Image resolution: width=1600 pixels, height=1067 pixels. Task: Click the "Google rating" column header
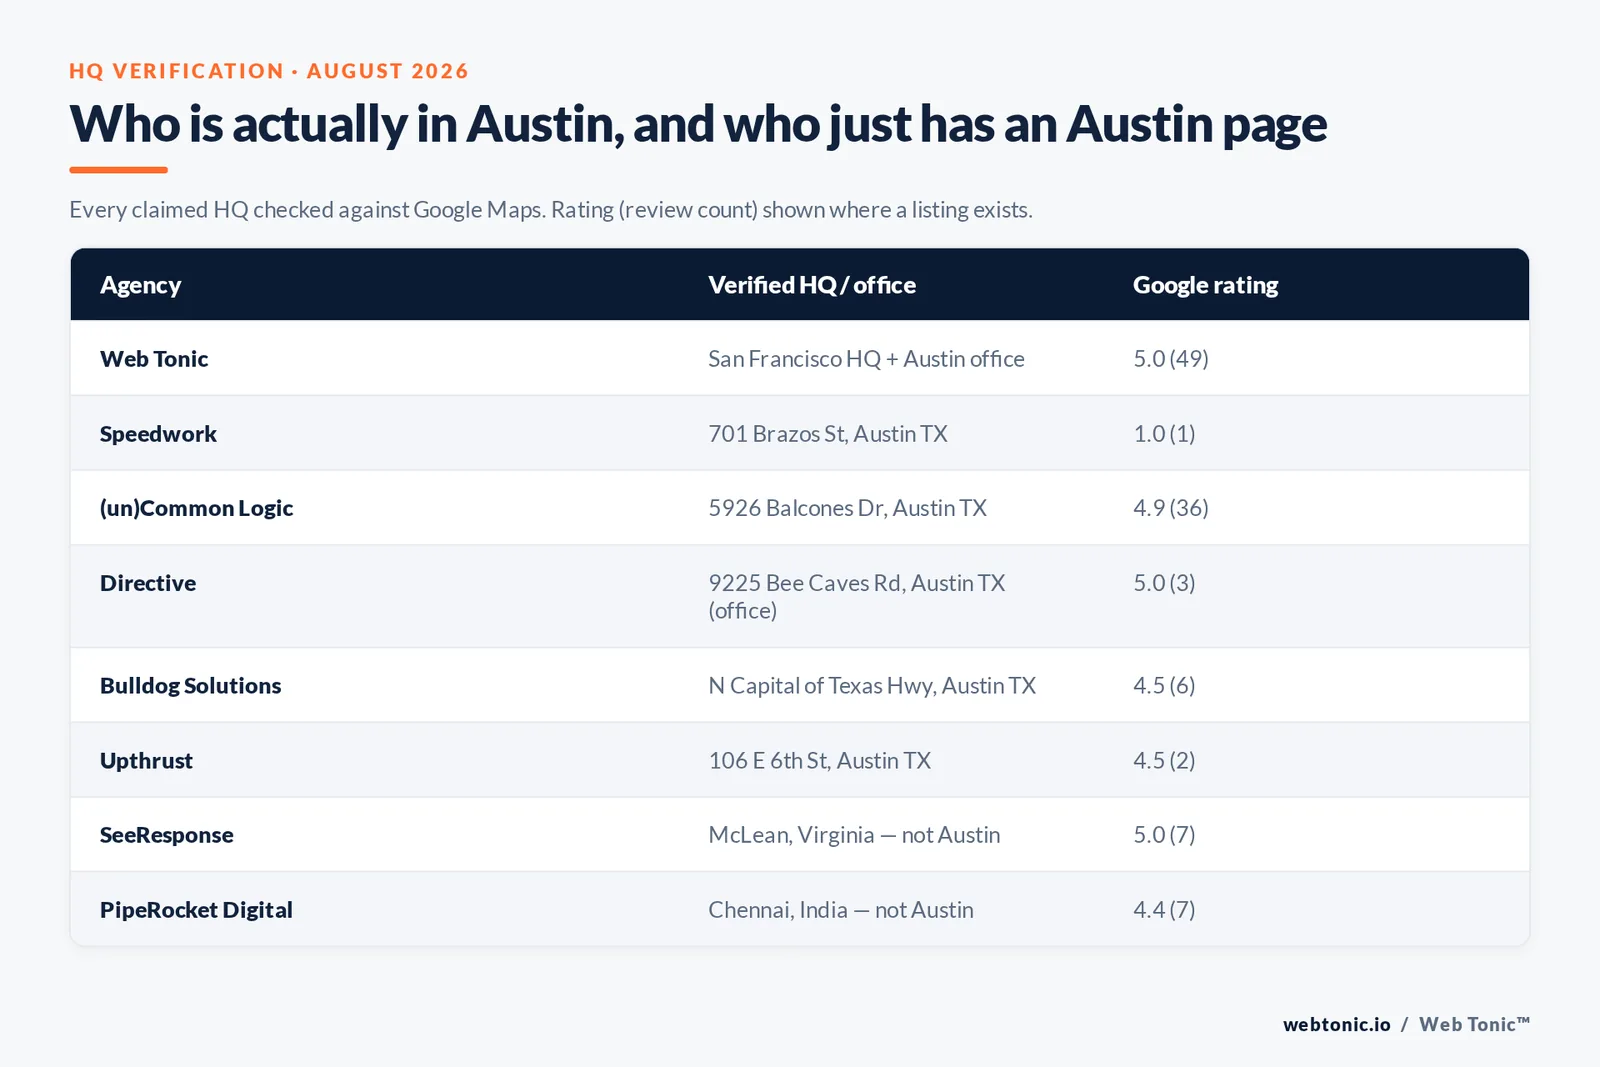pos(1205,285)
